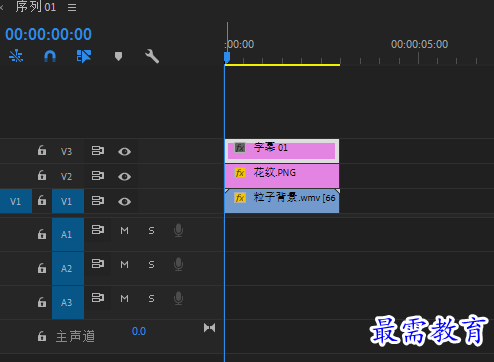Toggle sync lock for A2
This screenshot has width=494, height=362.
point(98,264)
